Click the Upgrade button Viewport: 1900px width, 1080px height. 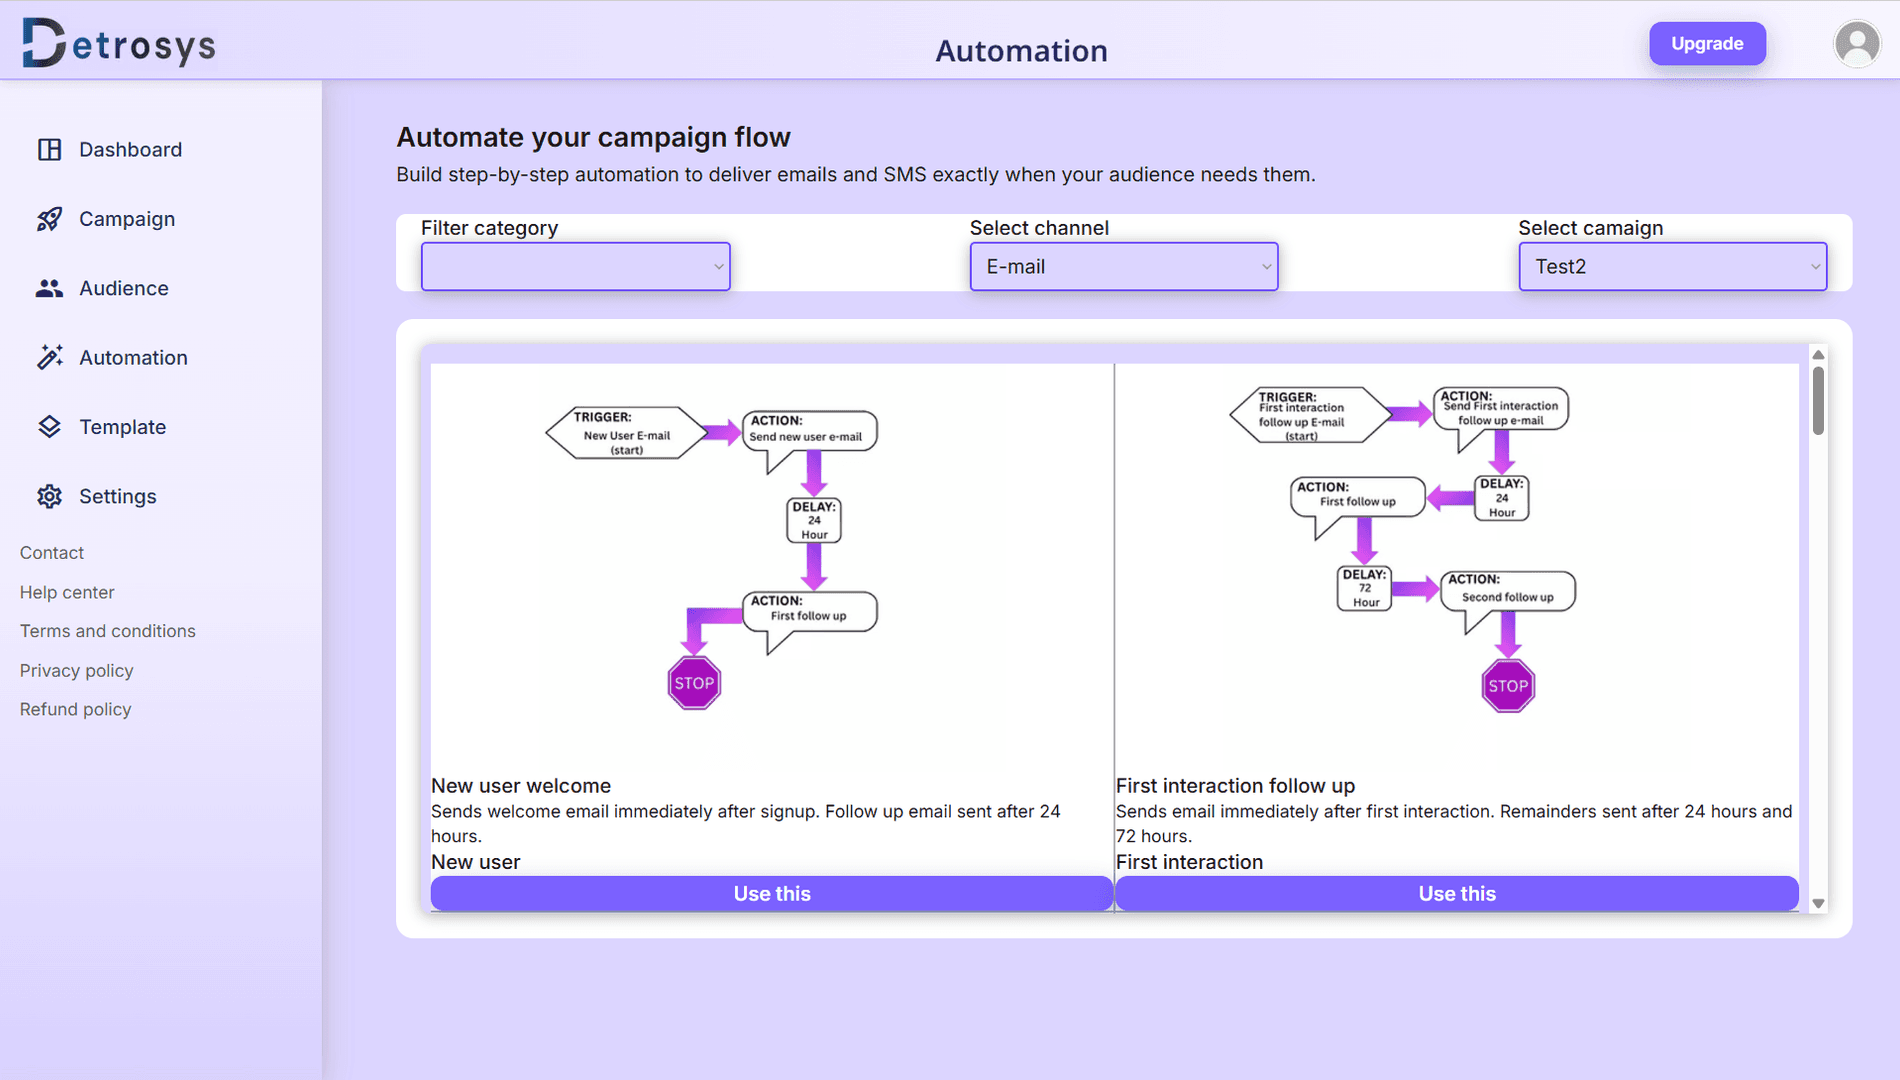tap(1707, 44)
